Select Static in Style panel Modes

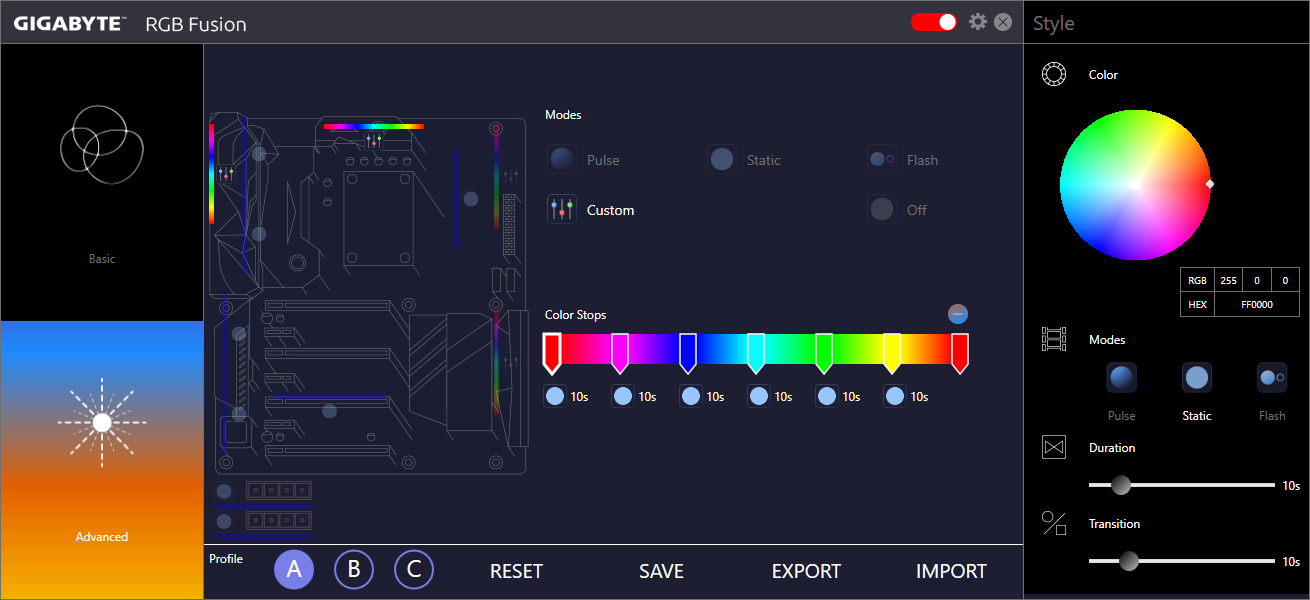point(1197,378)
